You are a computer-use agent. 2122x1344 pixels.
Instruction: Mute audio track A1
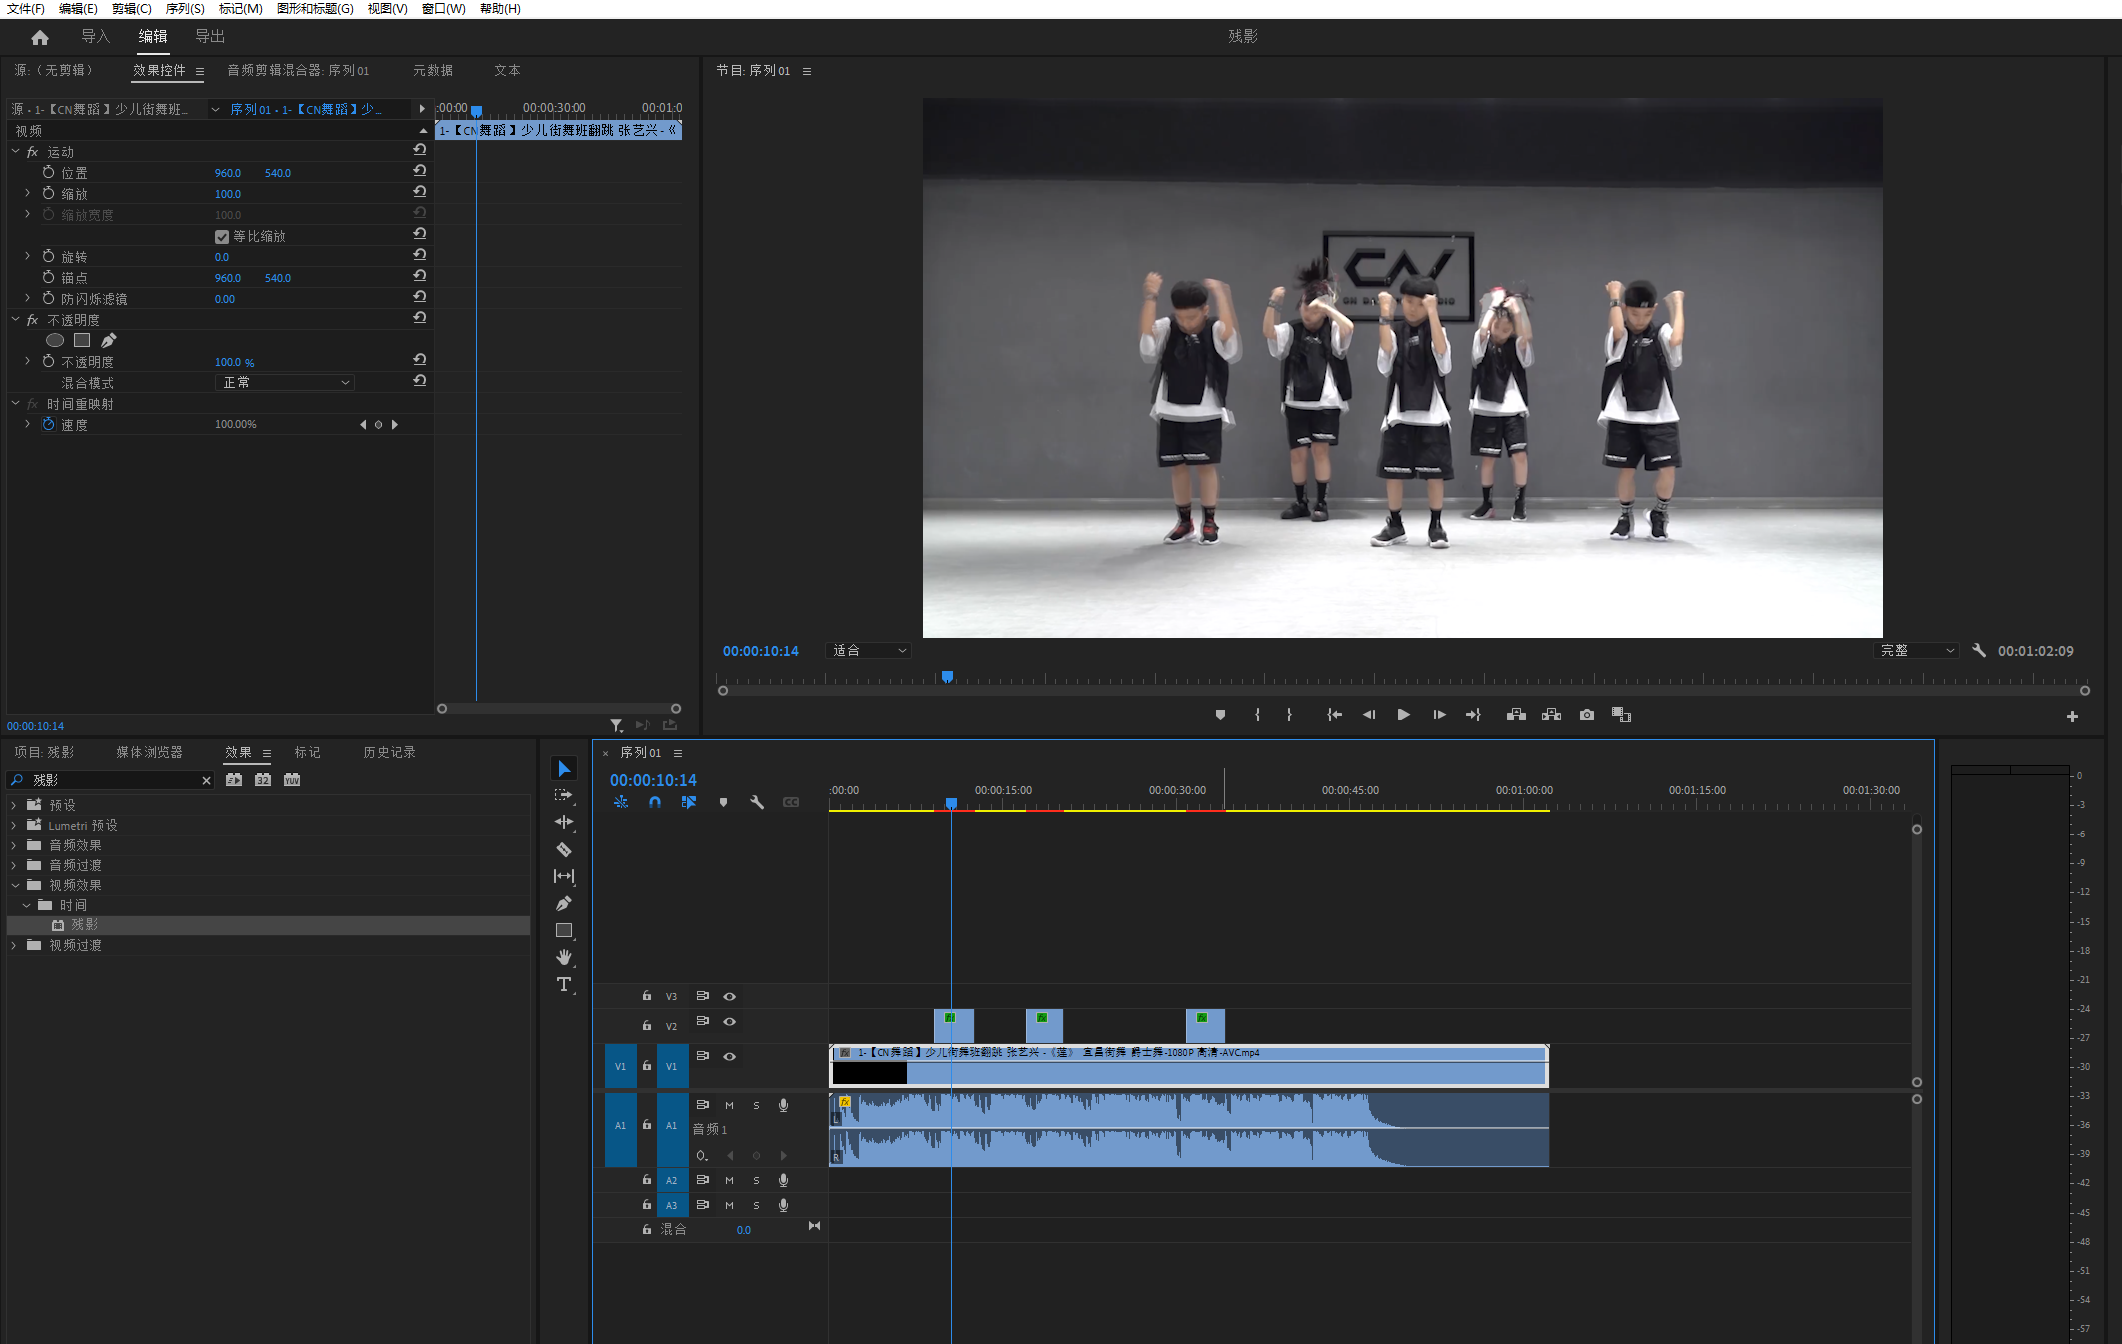pos(729,1105)
